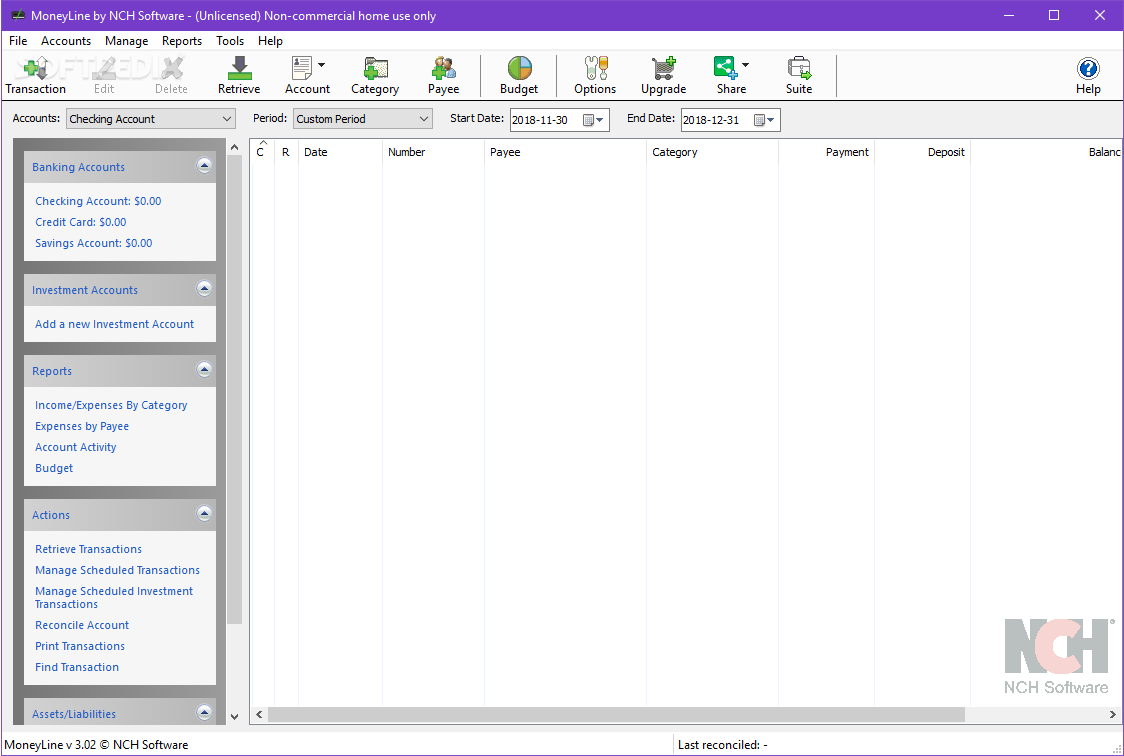Sort by the Payee column header
The height and width of the screenshot is (756, 1124).
click(x=565, y=152)
